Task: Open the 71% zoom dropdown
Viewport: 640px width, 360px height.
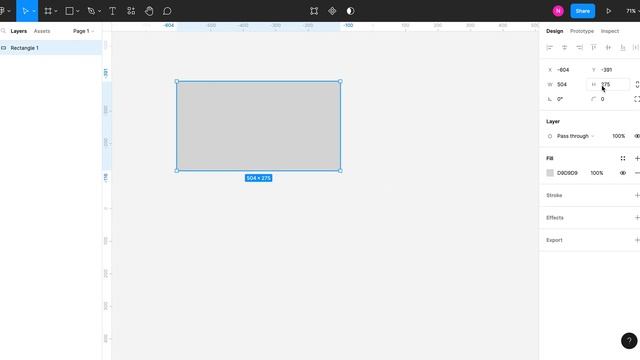Action: [633, 11]
